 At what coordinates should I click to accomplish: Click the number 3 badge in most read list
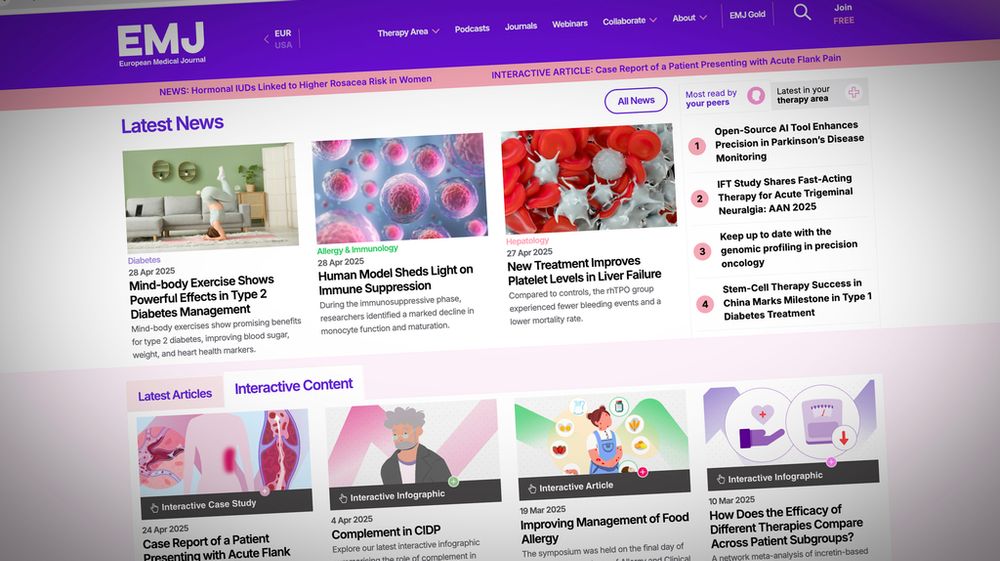[x=702, y=251]
